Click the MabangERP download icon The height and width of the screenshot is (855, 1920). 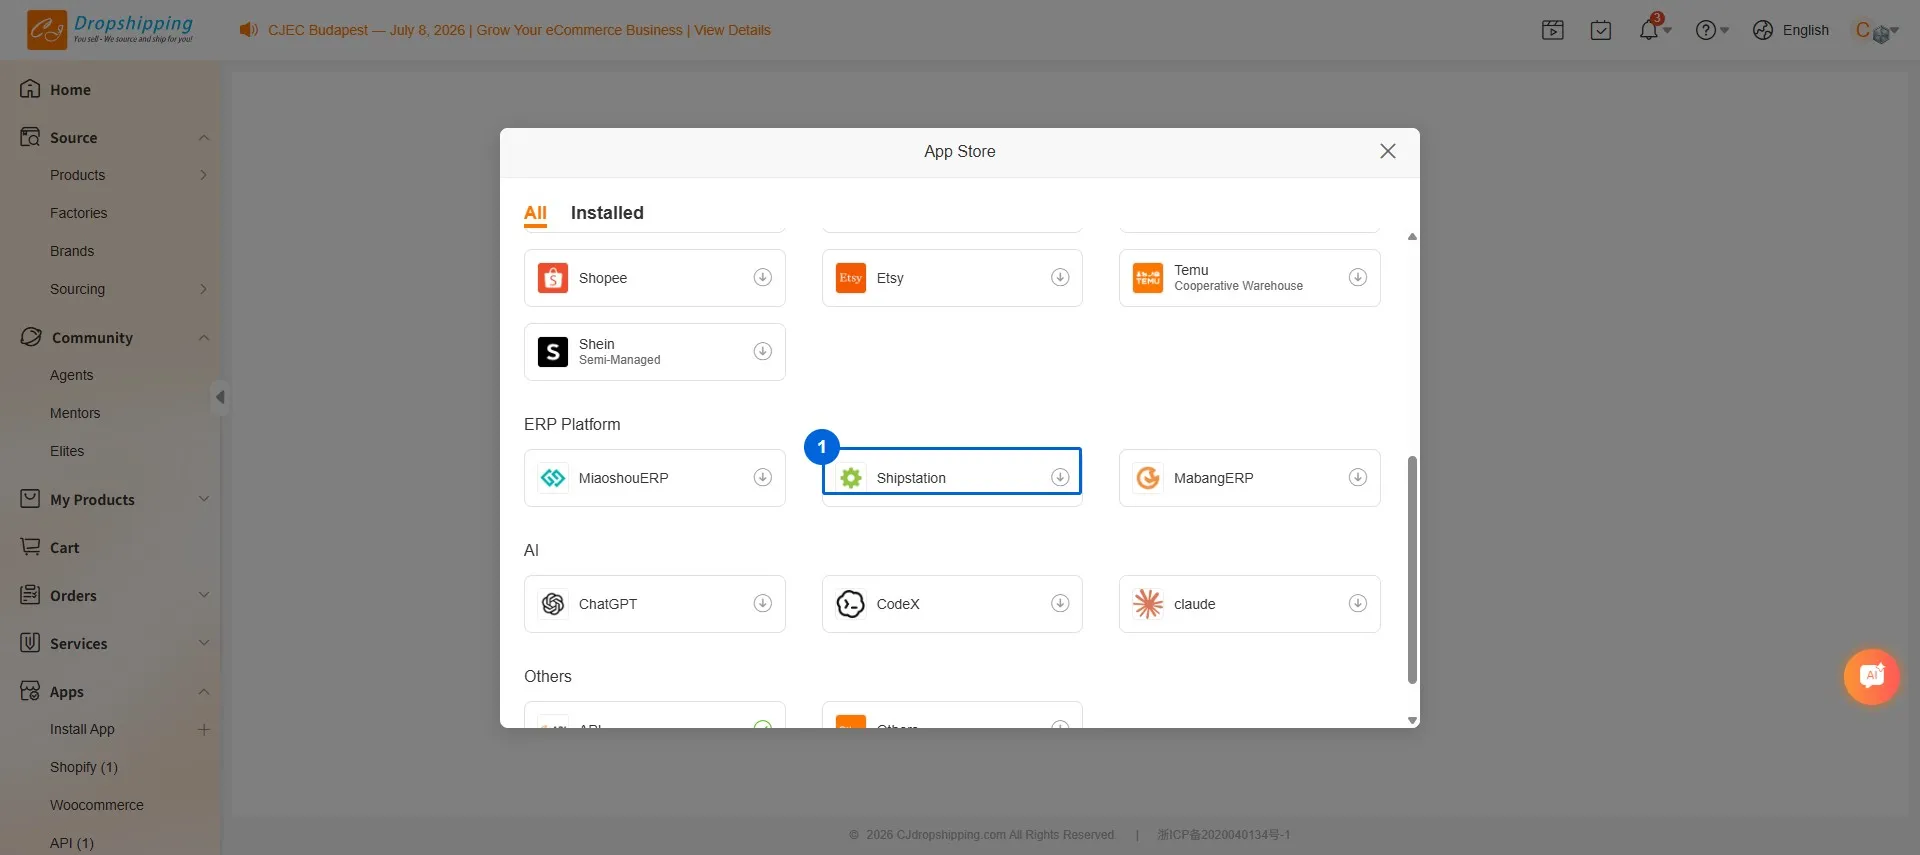1357,477
